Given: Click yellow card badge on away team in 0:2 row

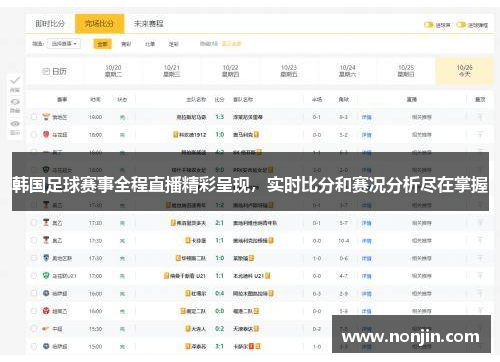Looking at the screenshot, I should coord(256,329).
